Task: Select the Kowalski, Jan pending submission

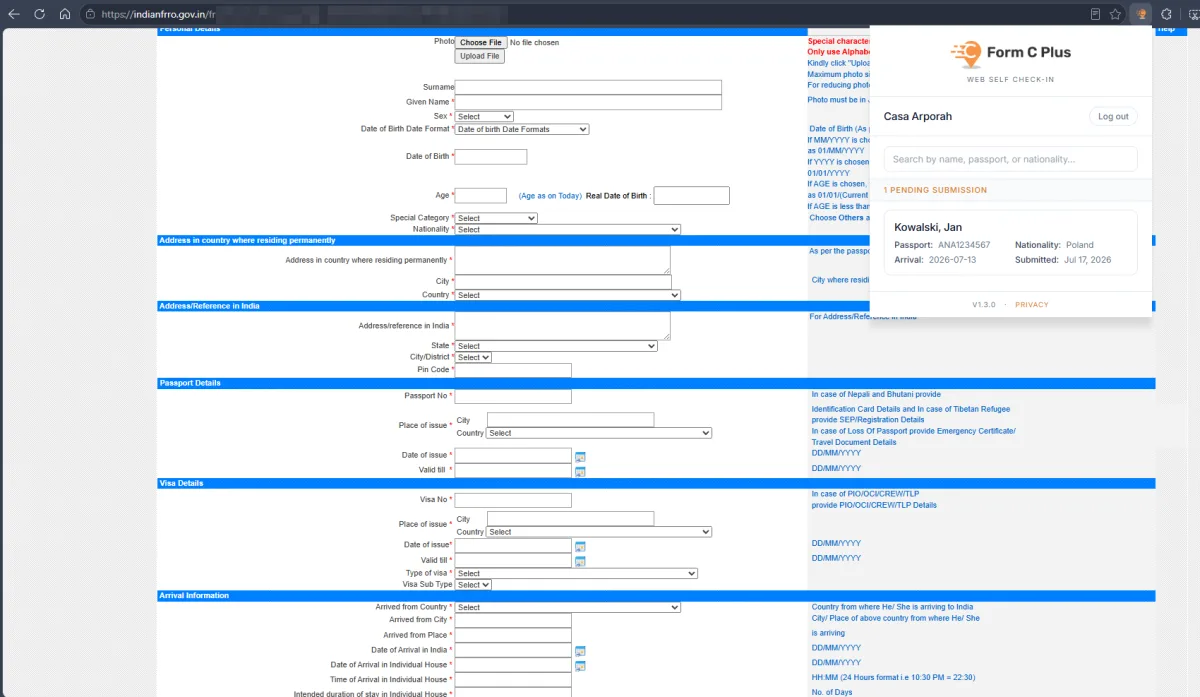Action: (x=1011, y=243)
